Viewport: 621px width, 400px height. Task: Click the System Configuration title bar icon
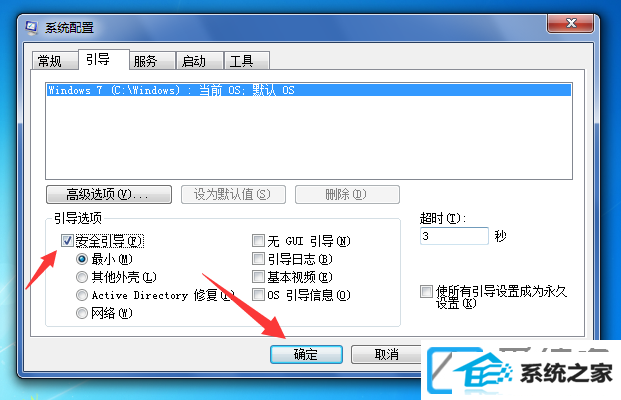pyautogui.click(x=31, y=27)
